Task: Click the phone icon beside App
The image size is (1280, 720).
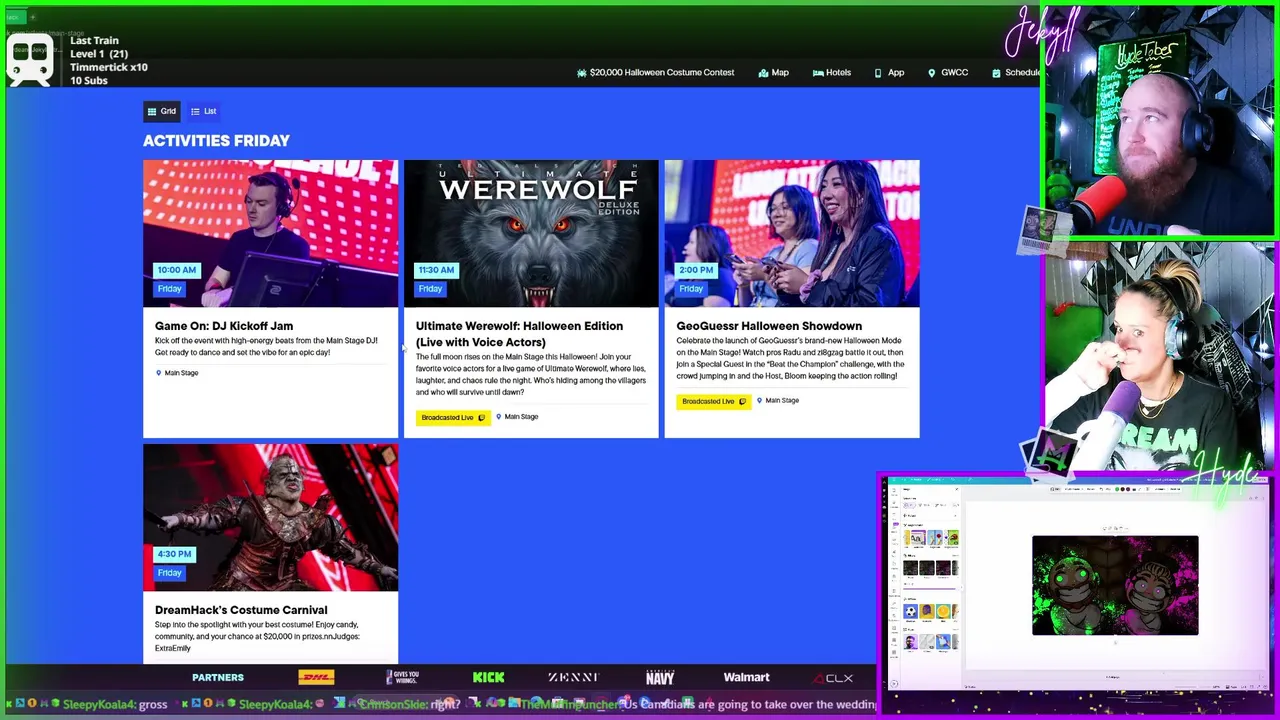Action: 878,73
